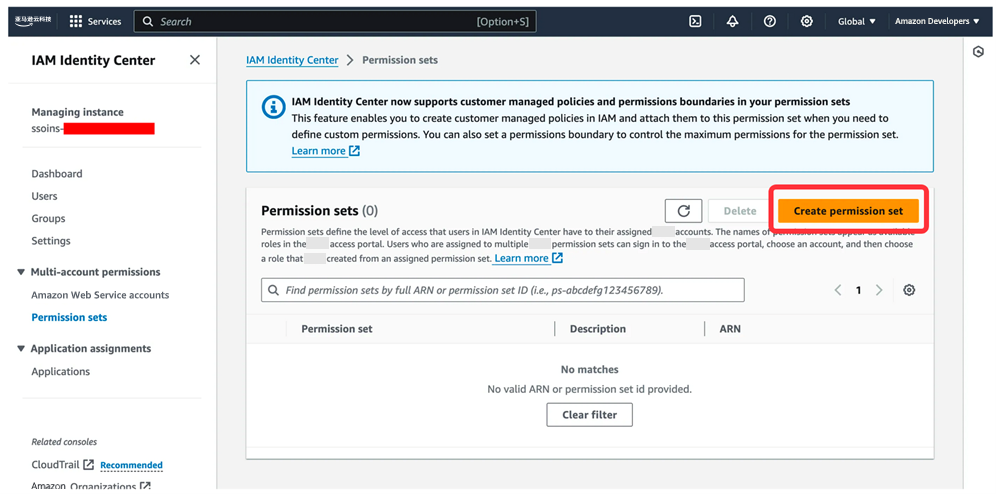Open CloudShell terminal icon
The height and width of the screenshot is (494, 996).
click(696, 22)
